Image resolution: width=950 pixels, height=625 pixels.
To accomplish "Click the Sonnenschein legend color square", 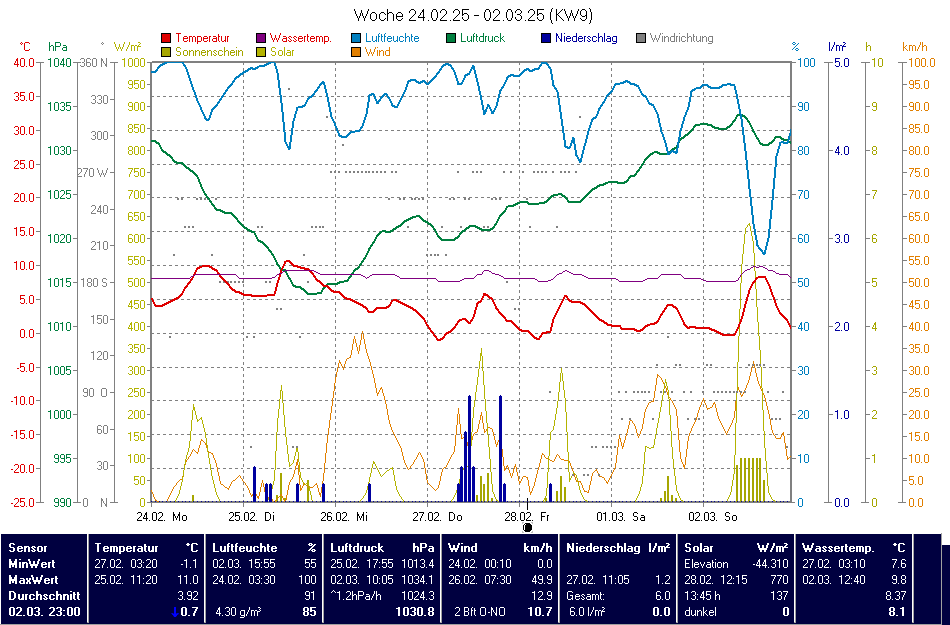I will click(x=166, y=52).
